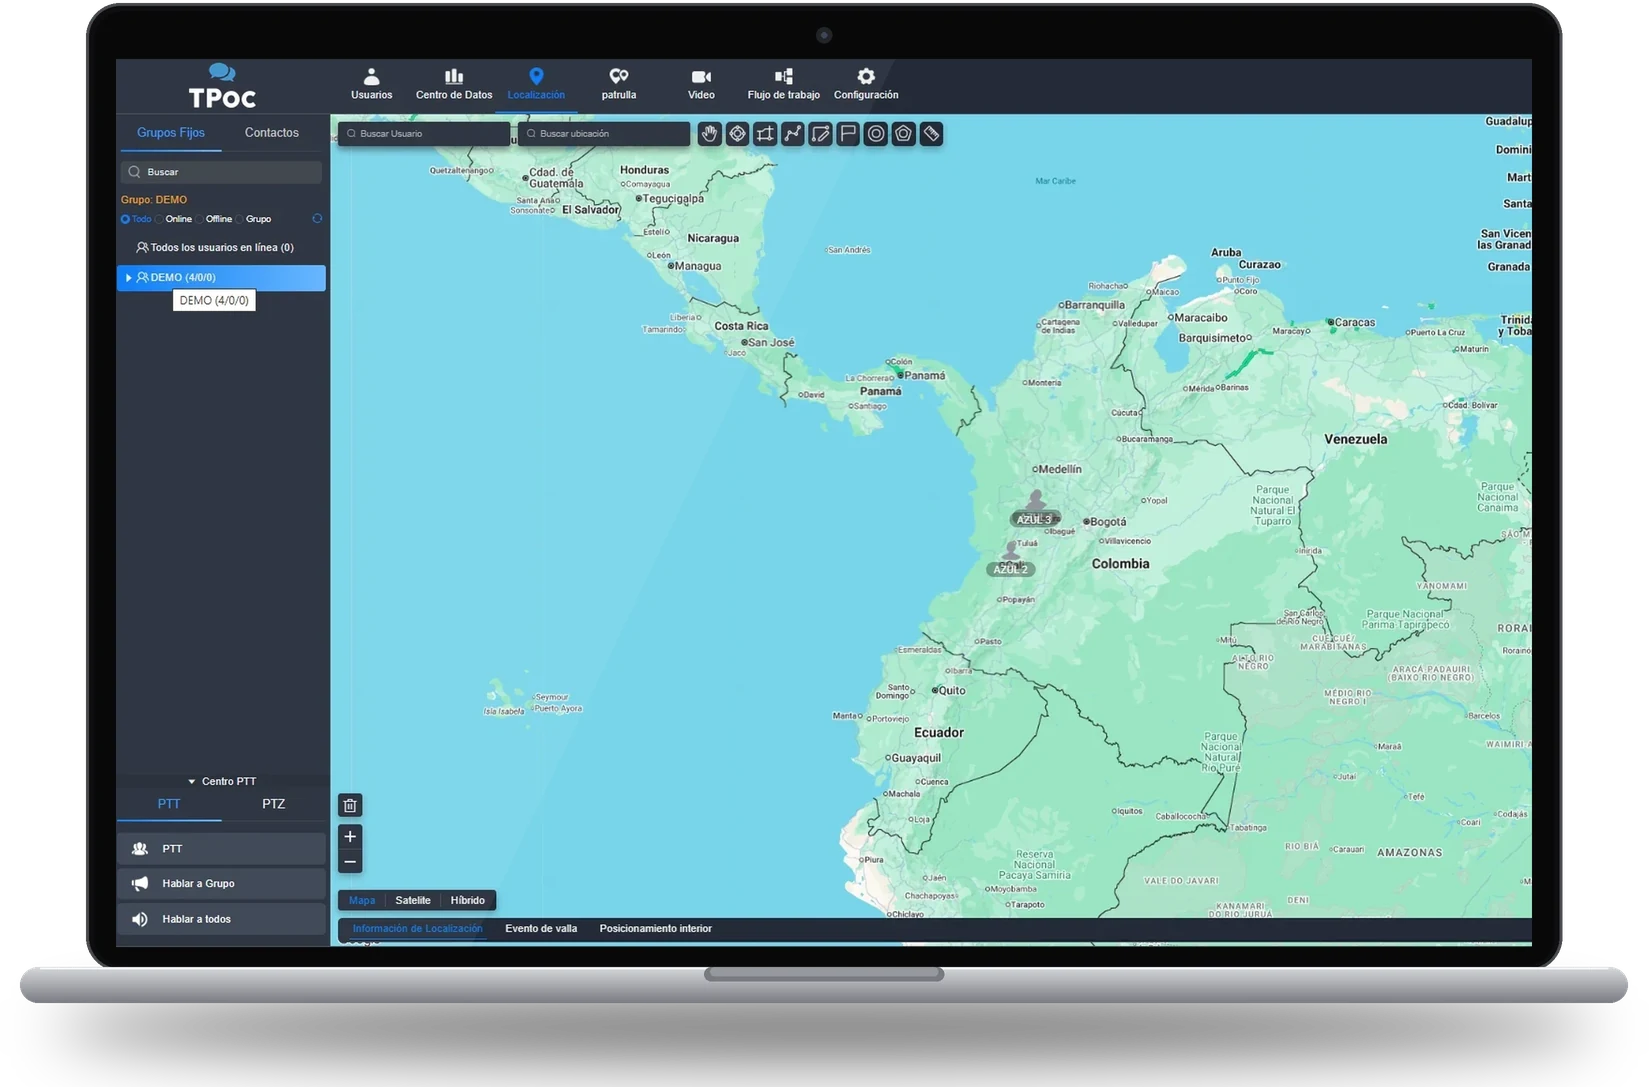Screen dimensions: 1649x1087
Task: Select the Localización tab
Action: coord(536,84)
